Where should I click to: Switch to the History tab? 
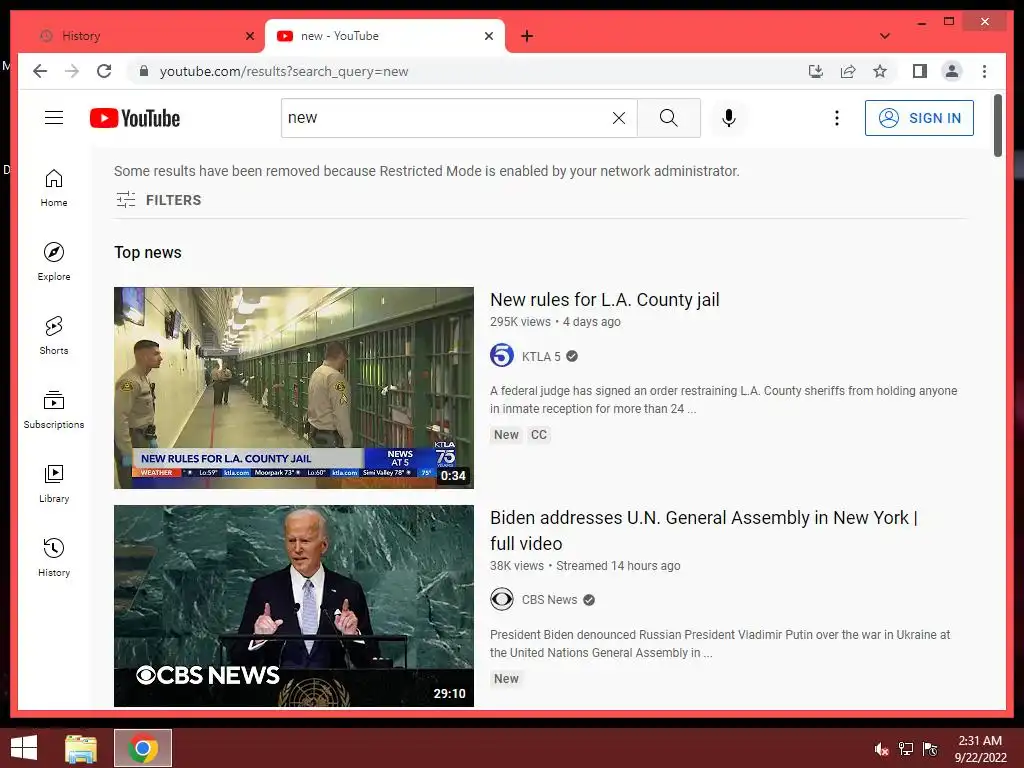140,36
